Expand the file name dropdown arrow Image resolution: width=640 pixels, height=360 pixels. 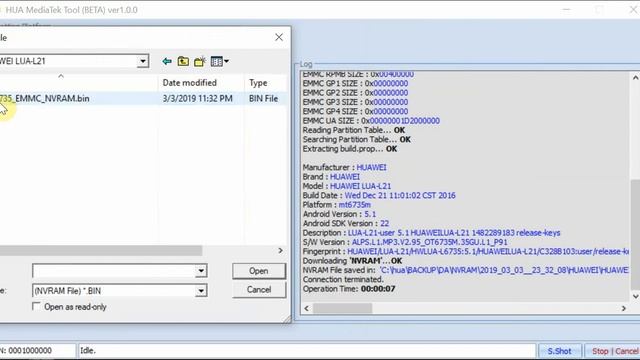coord(201,271)
